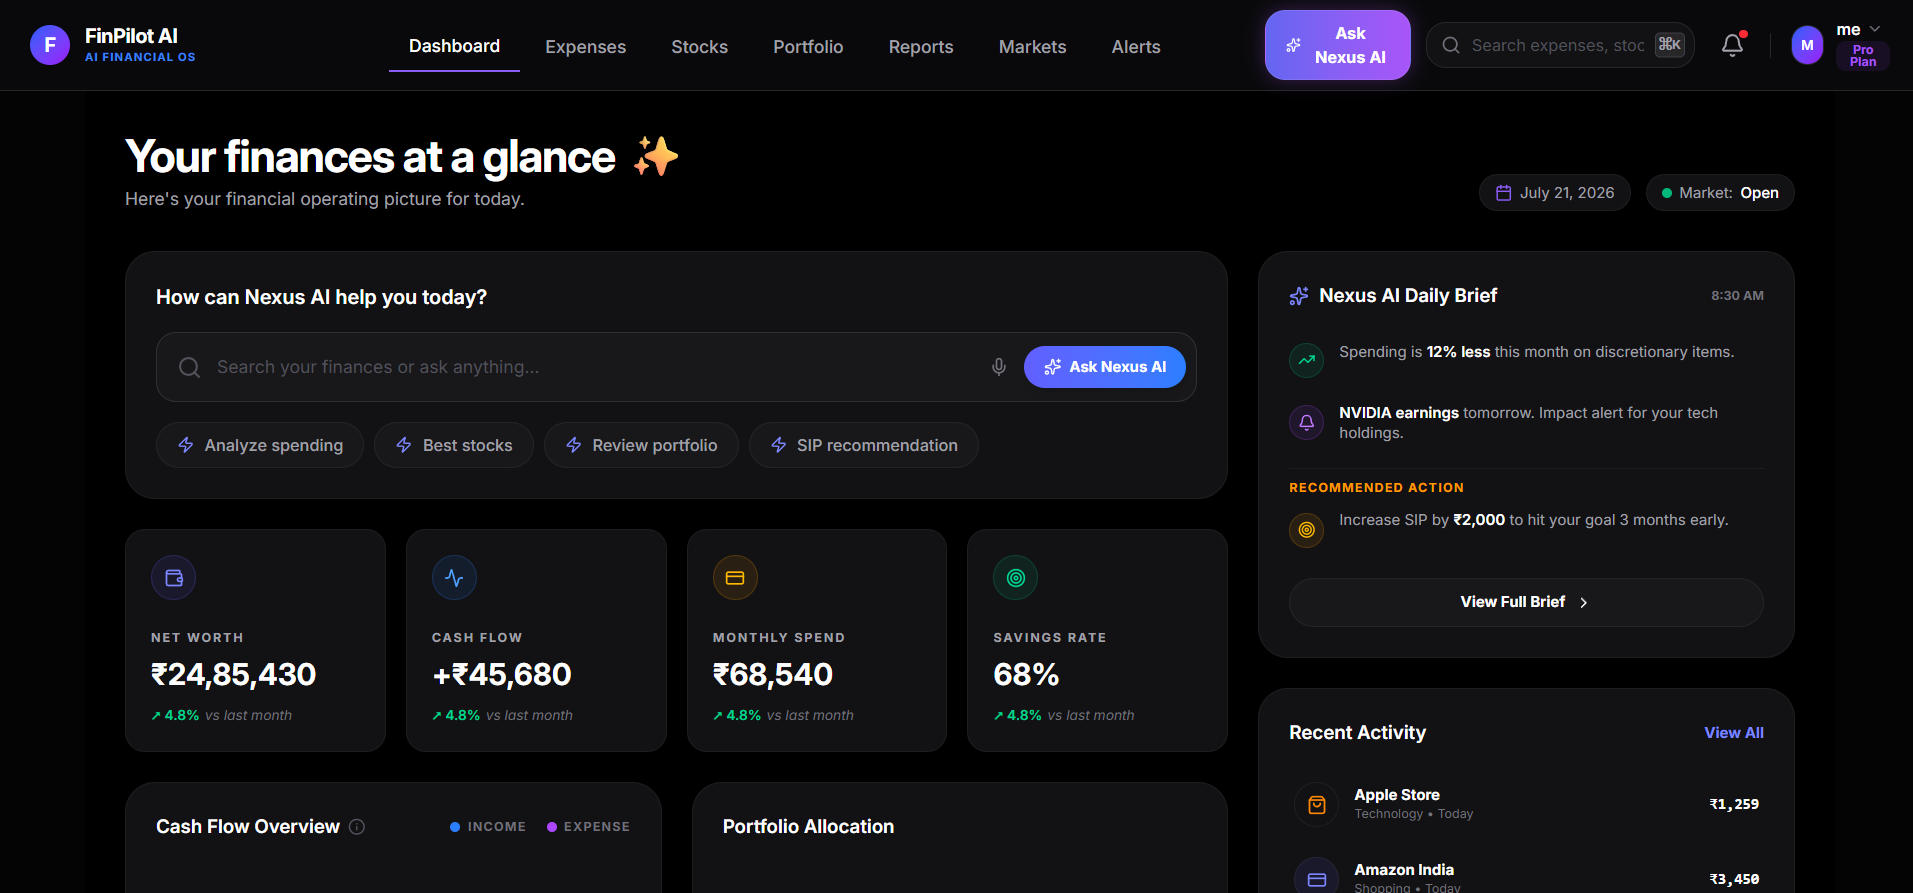Viewport: 1913px width, 893px height.
Task: Click the Nexus AI Daily Brief sparkle icon
Action: (1299, 296)
